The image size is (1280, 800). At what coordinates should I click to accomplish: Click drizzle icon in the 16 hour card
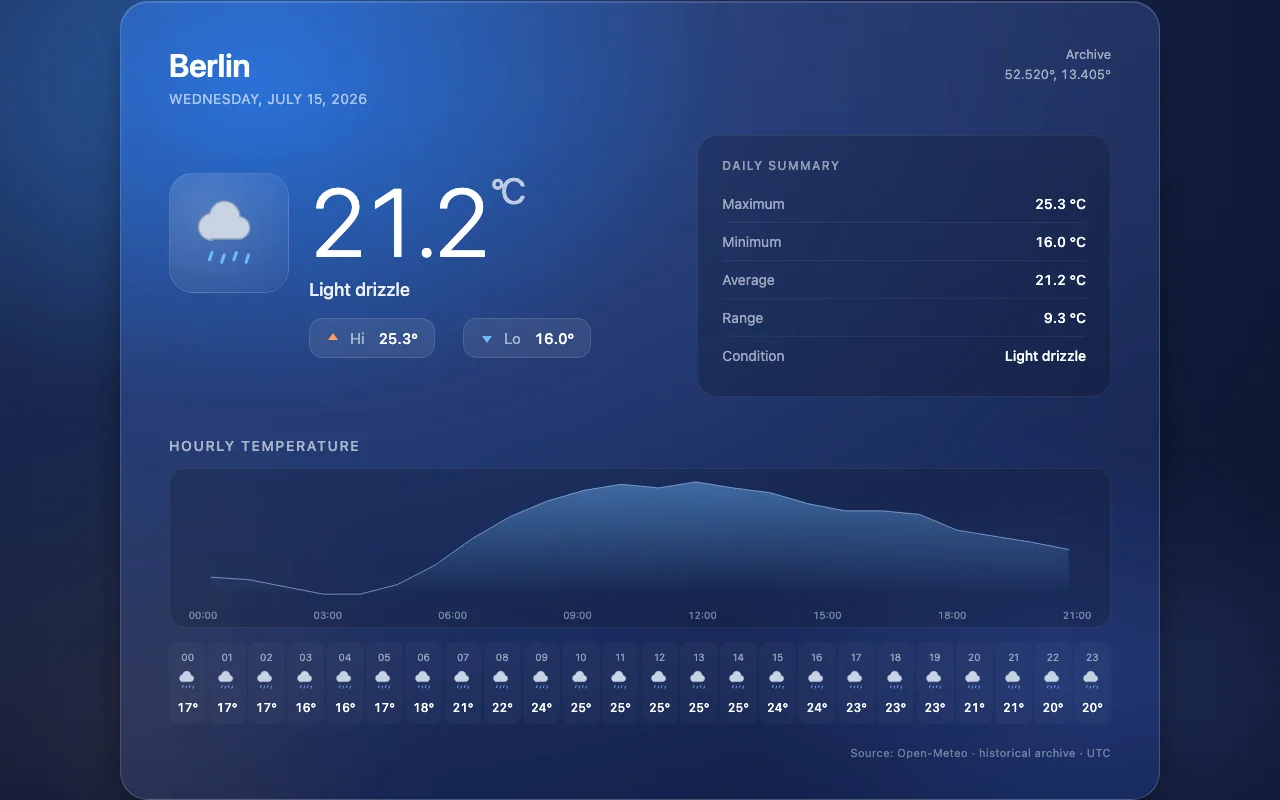(817, 680)
